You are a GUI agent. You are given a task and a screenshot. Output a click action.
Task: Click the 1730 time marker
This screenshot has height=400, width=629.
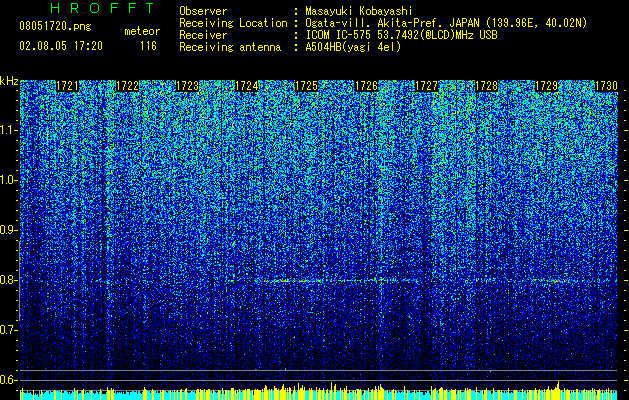point(606,86)
